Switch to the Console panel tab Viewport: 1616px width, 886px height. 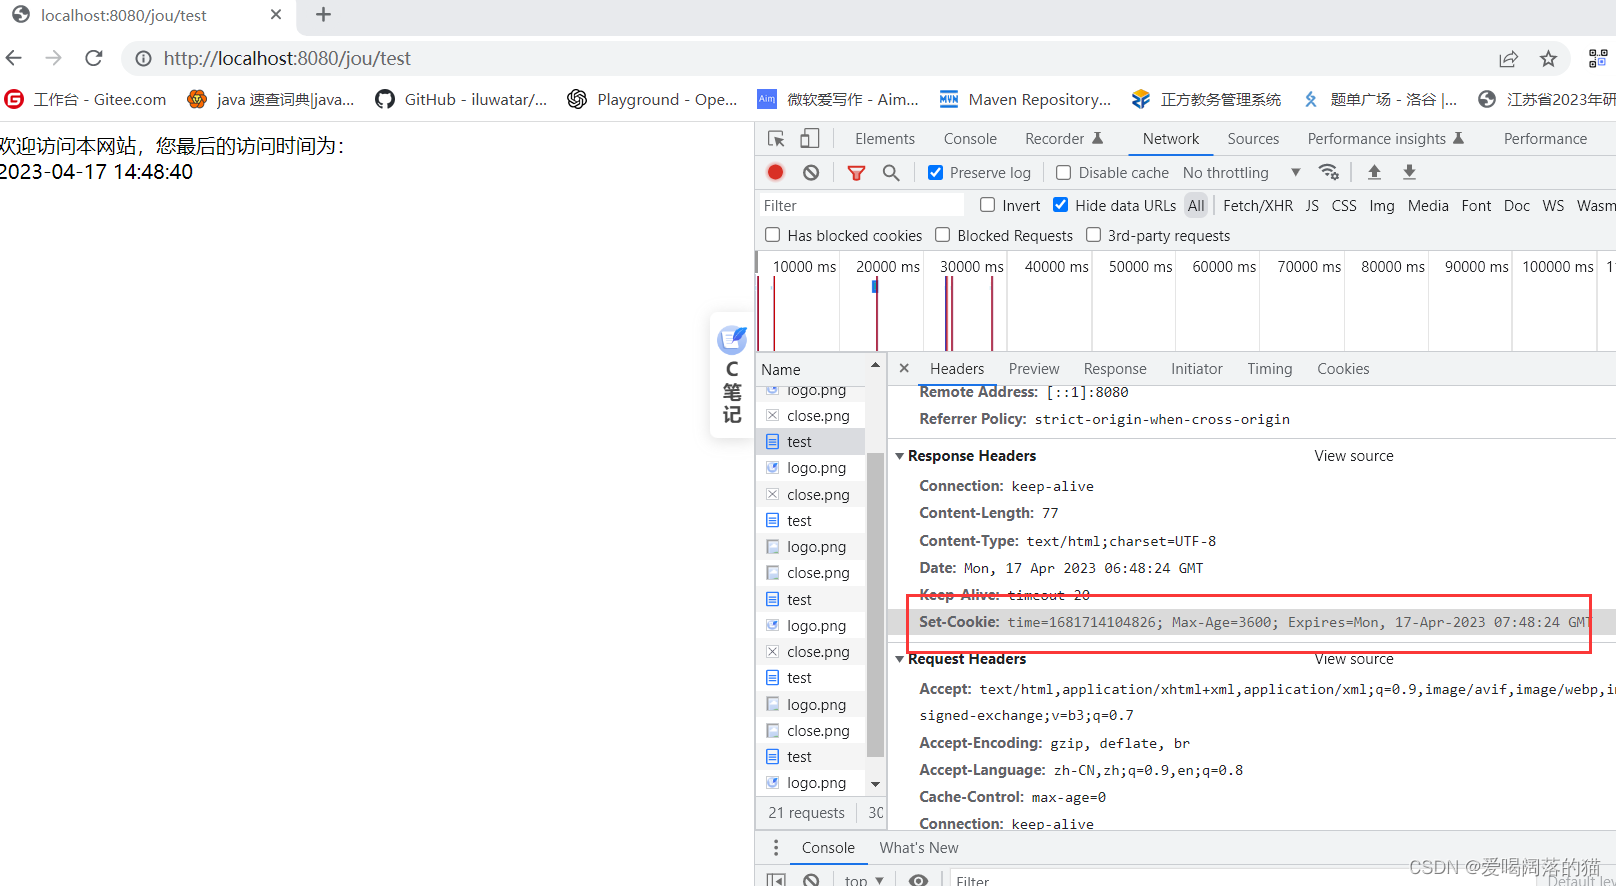[x=970, y=139]
